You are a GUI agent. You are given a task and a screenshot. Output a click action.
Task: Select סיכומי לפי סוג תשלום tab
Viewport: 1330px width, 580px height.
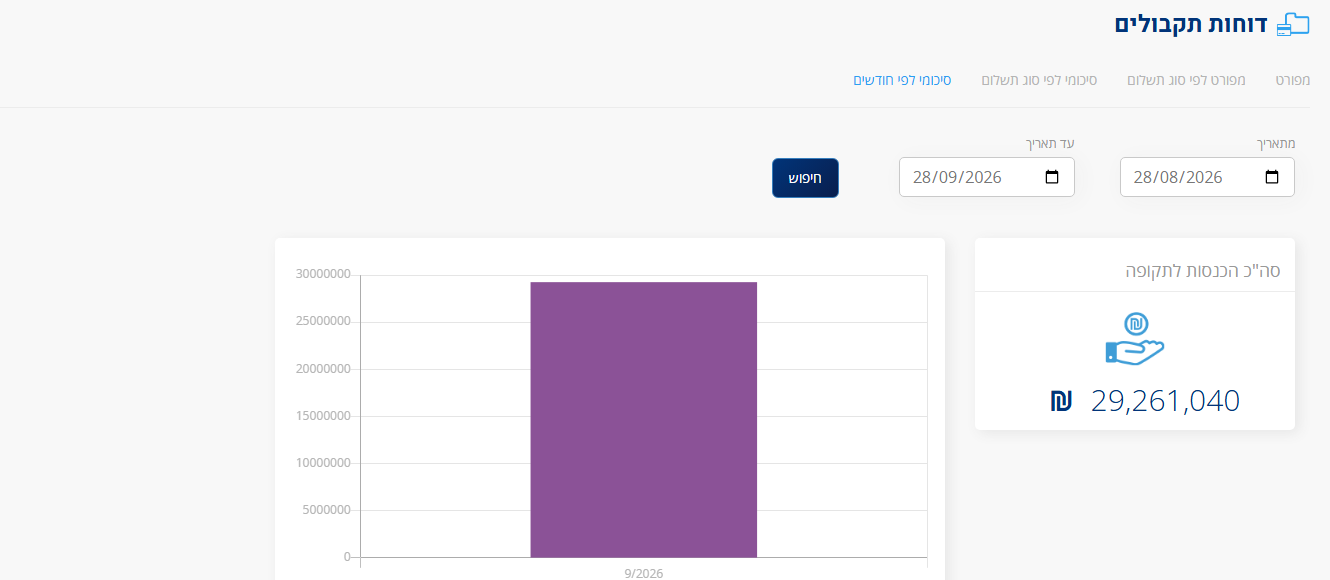(1039, 79)
